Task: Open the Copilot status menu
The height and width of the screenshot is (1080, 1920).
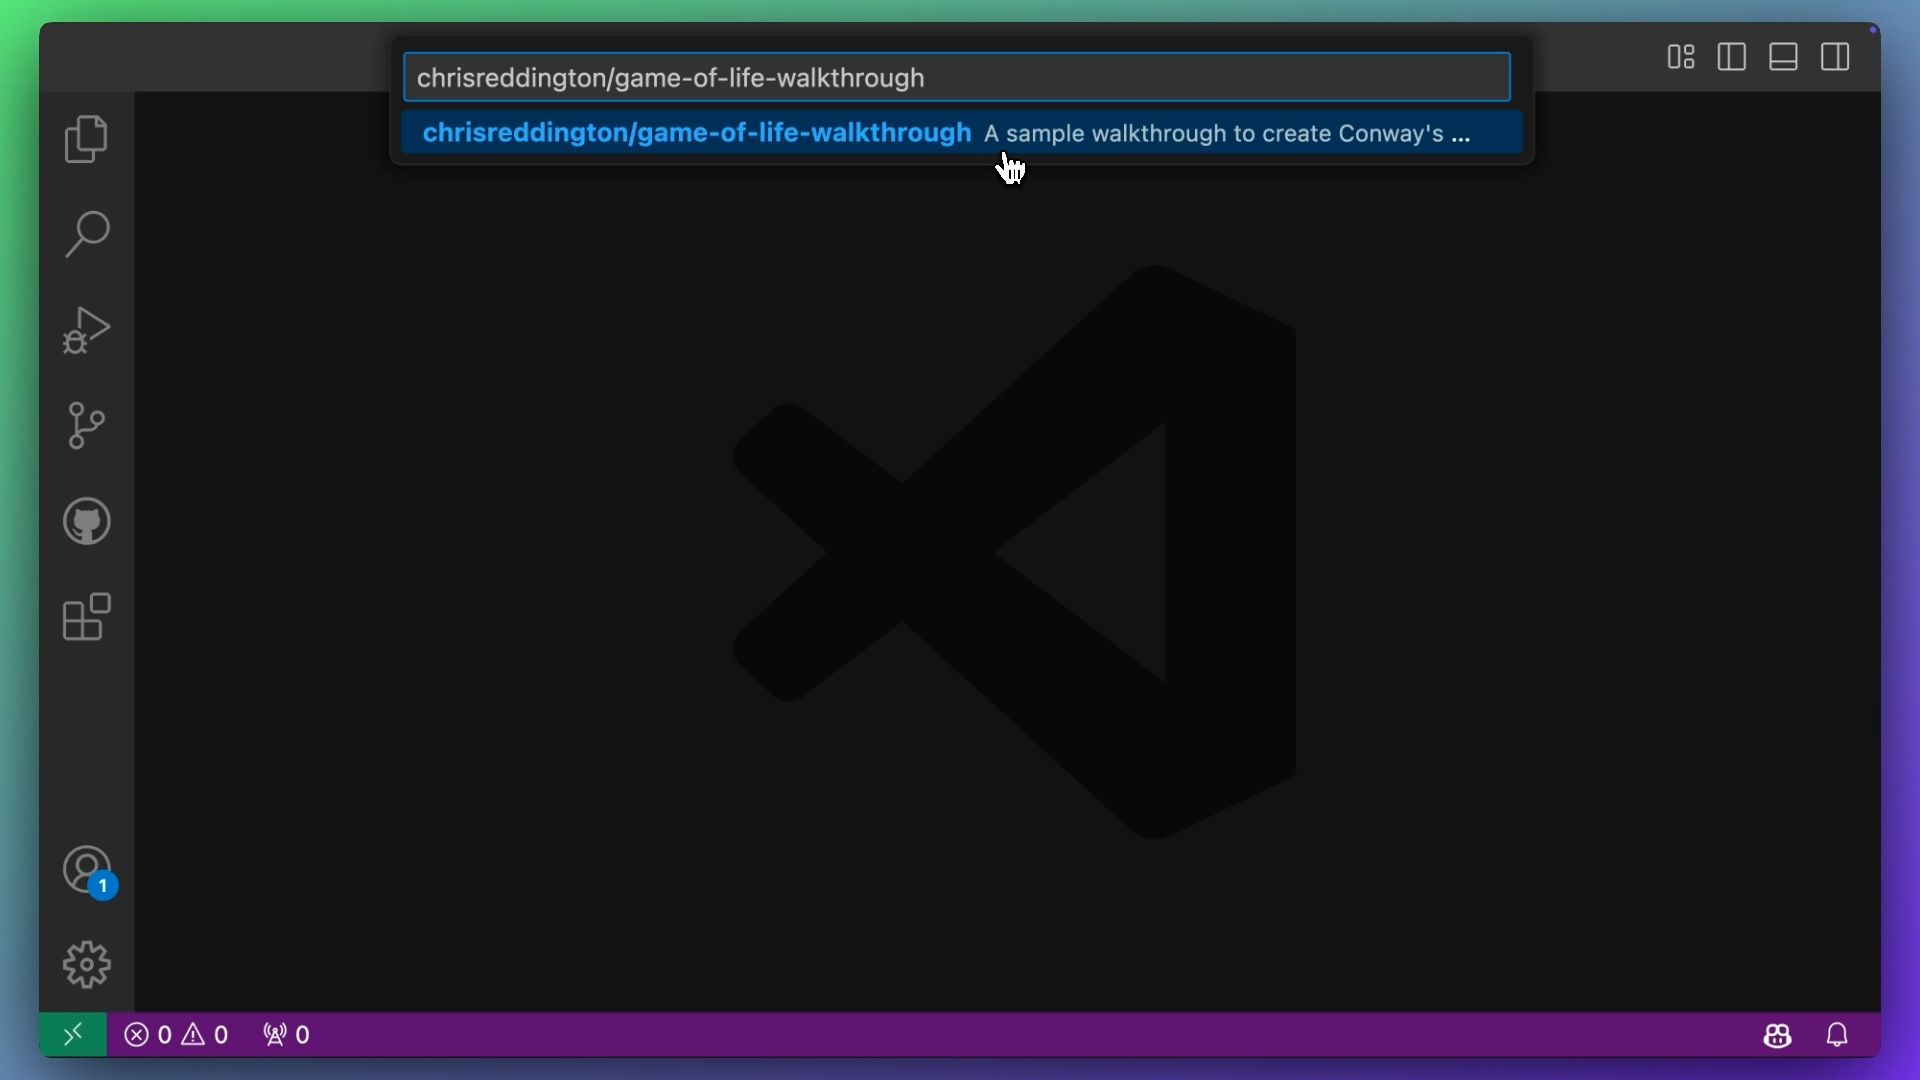Action: 1777,1035
